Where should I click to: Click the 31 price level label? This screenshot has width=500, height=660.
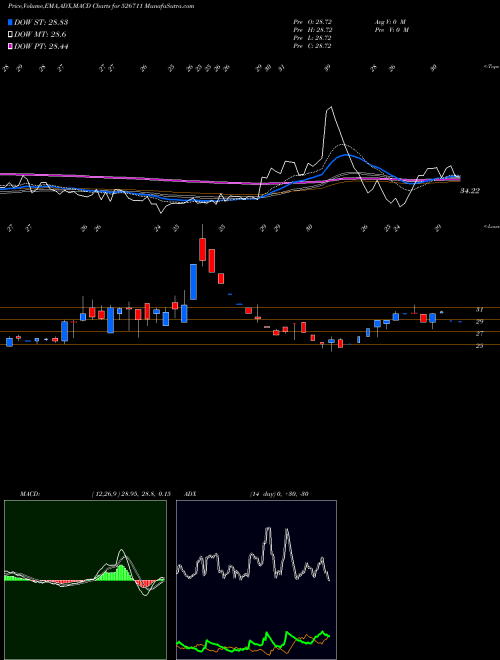[x=479, y=310]
